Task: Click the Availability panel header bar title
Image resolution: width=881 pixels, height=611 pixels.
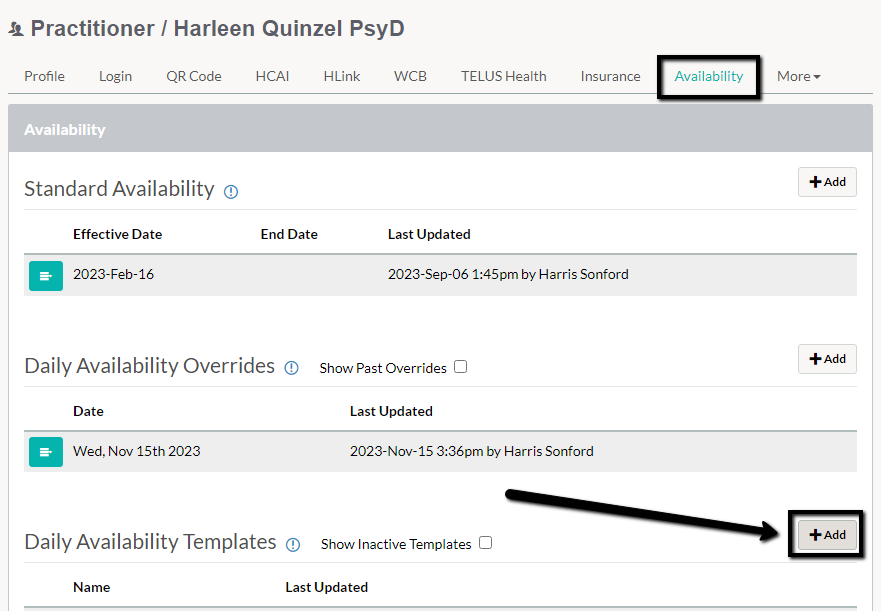Action: [x=65, y=130]
